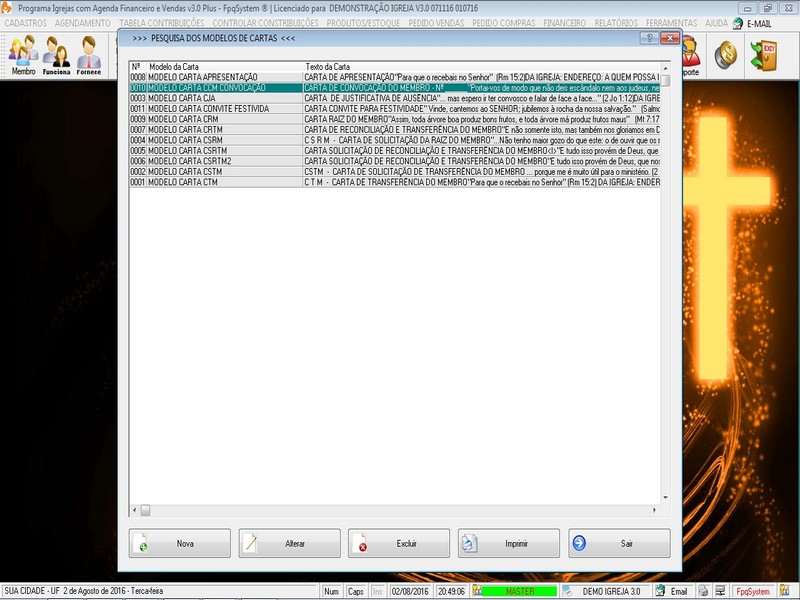Screen dimensions: 800x600
Task: Open the FERRAMENTAS menu
Action: click(671, 23)
